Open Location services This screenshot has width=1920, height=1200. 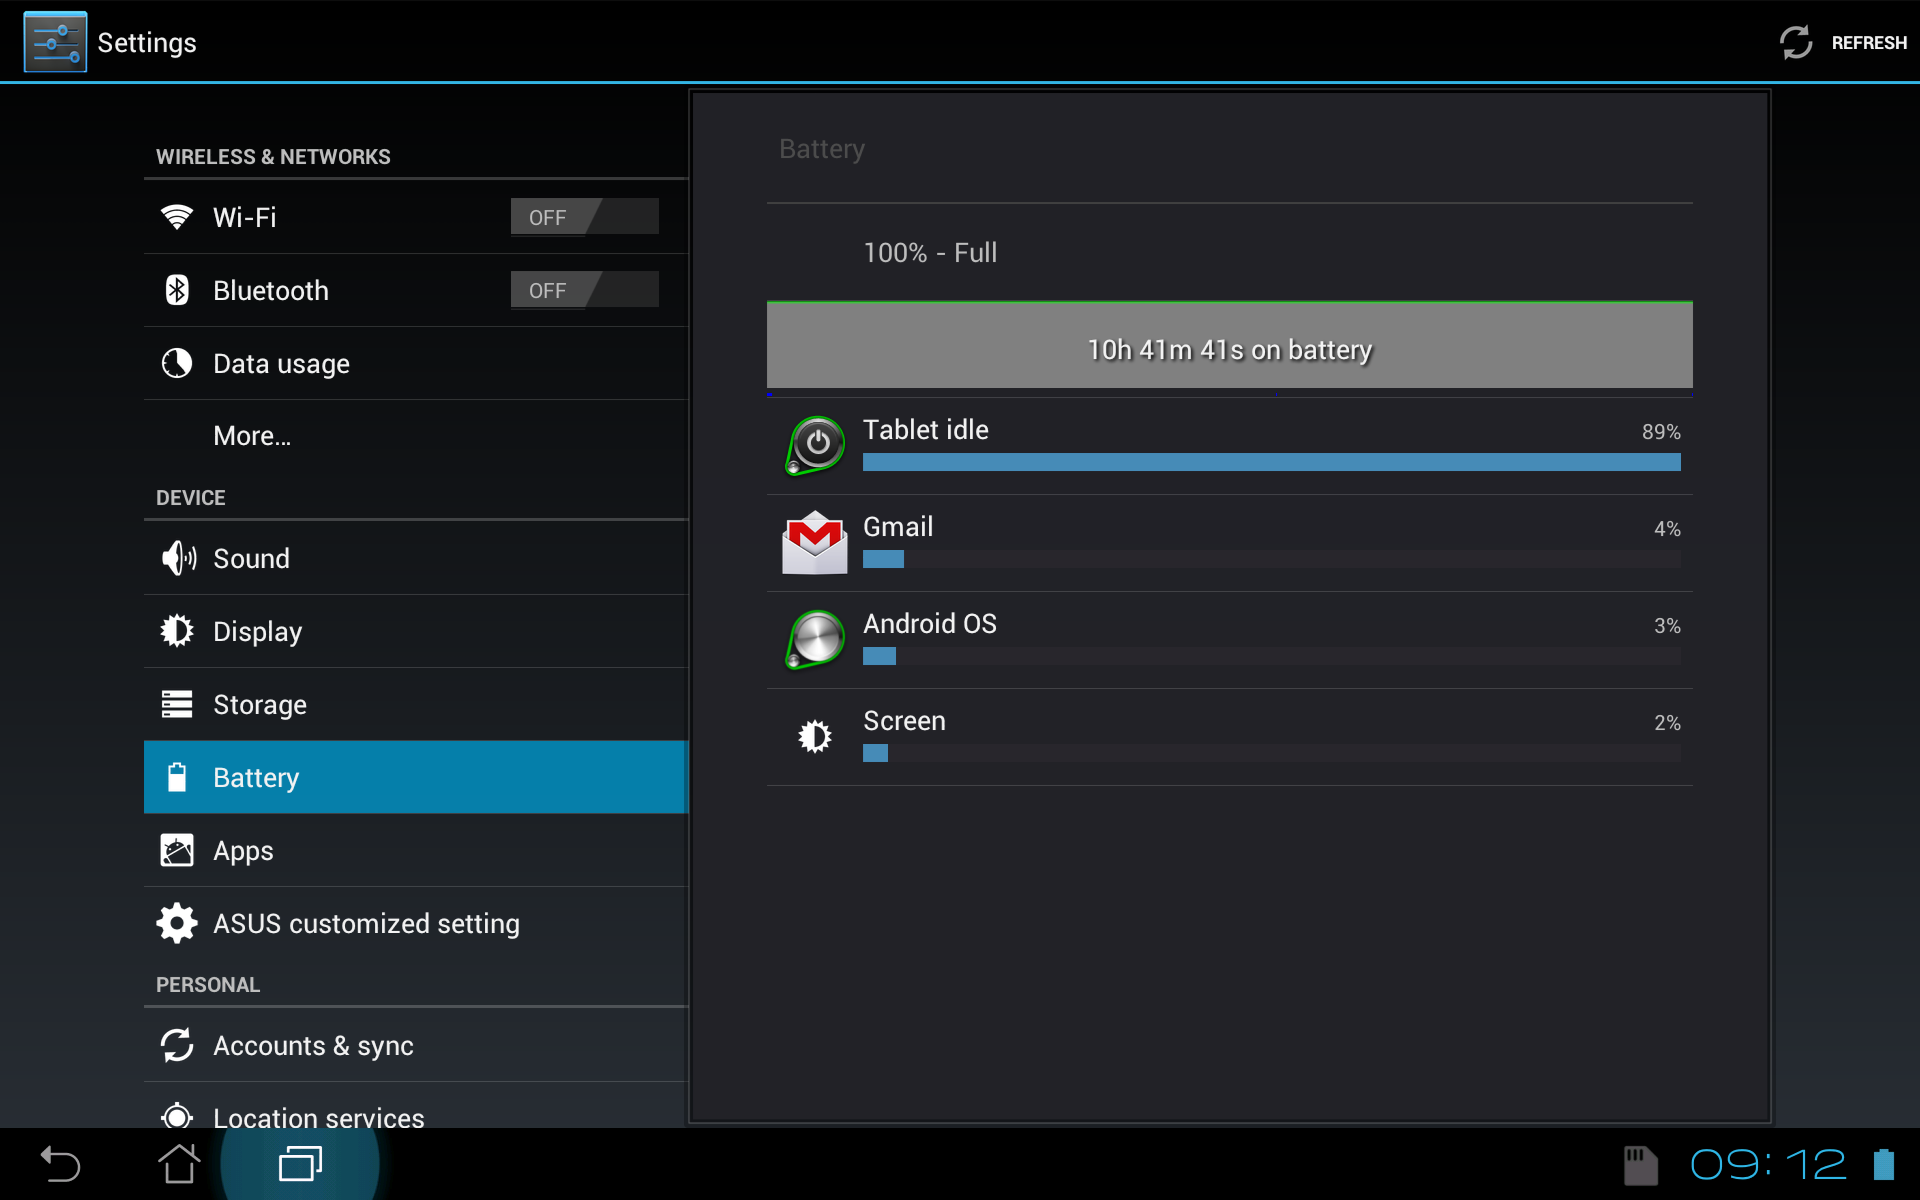pyautogui.click(x=416, y=1106)
